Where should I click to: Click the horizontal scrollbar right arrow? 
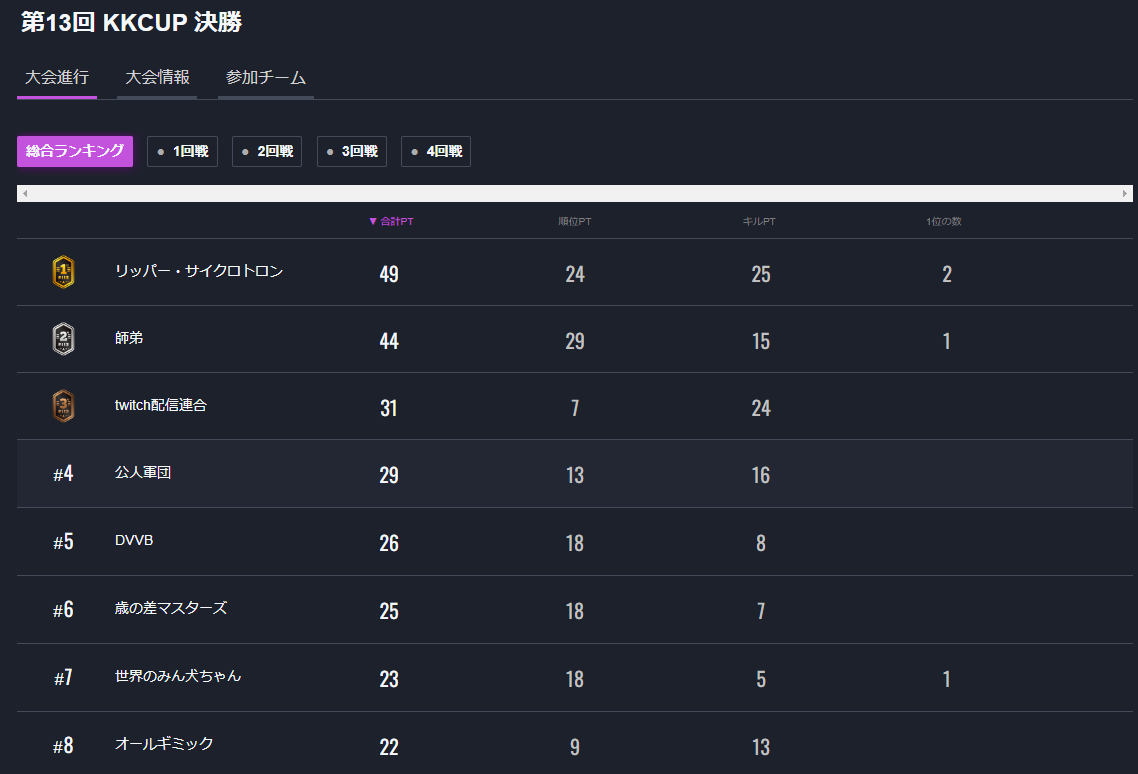click(x=1125, y=193)
